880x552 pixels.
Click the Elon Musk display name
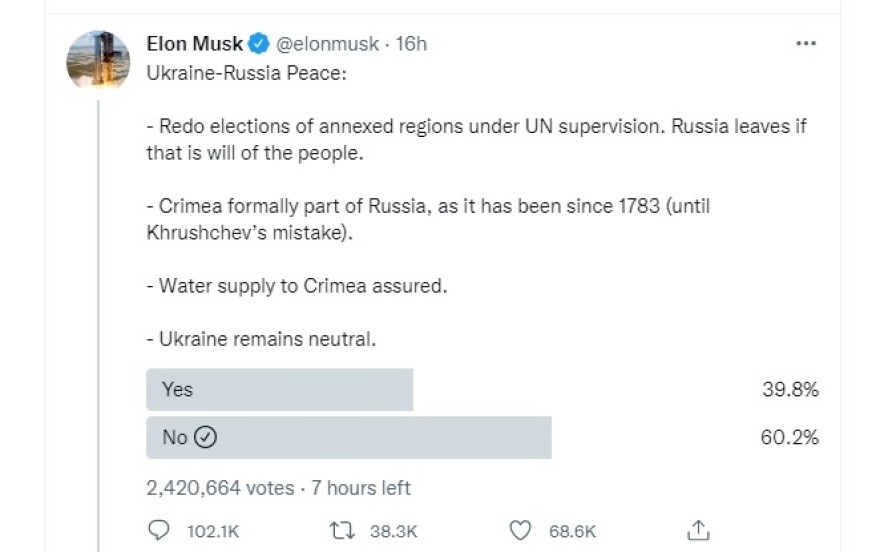195,44
